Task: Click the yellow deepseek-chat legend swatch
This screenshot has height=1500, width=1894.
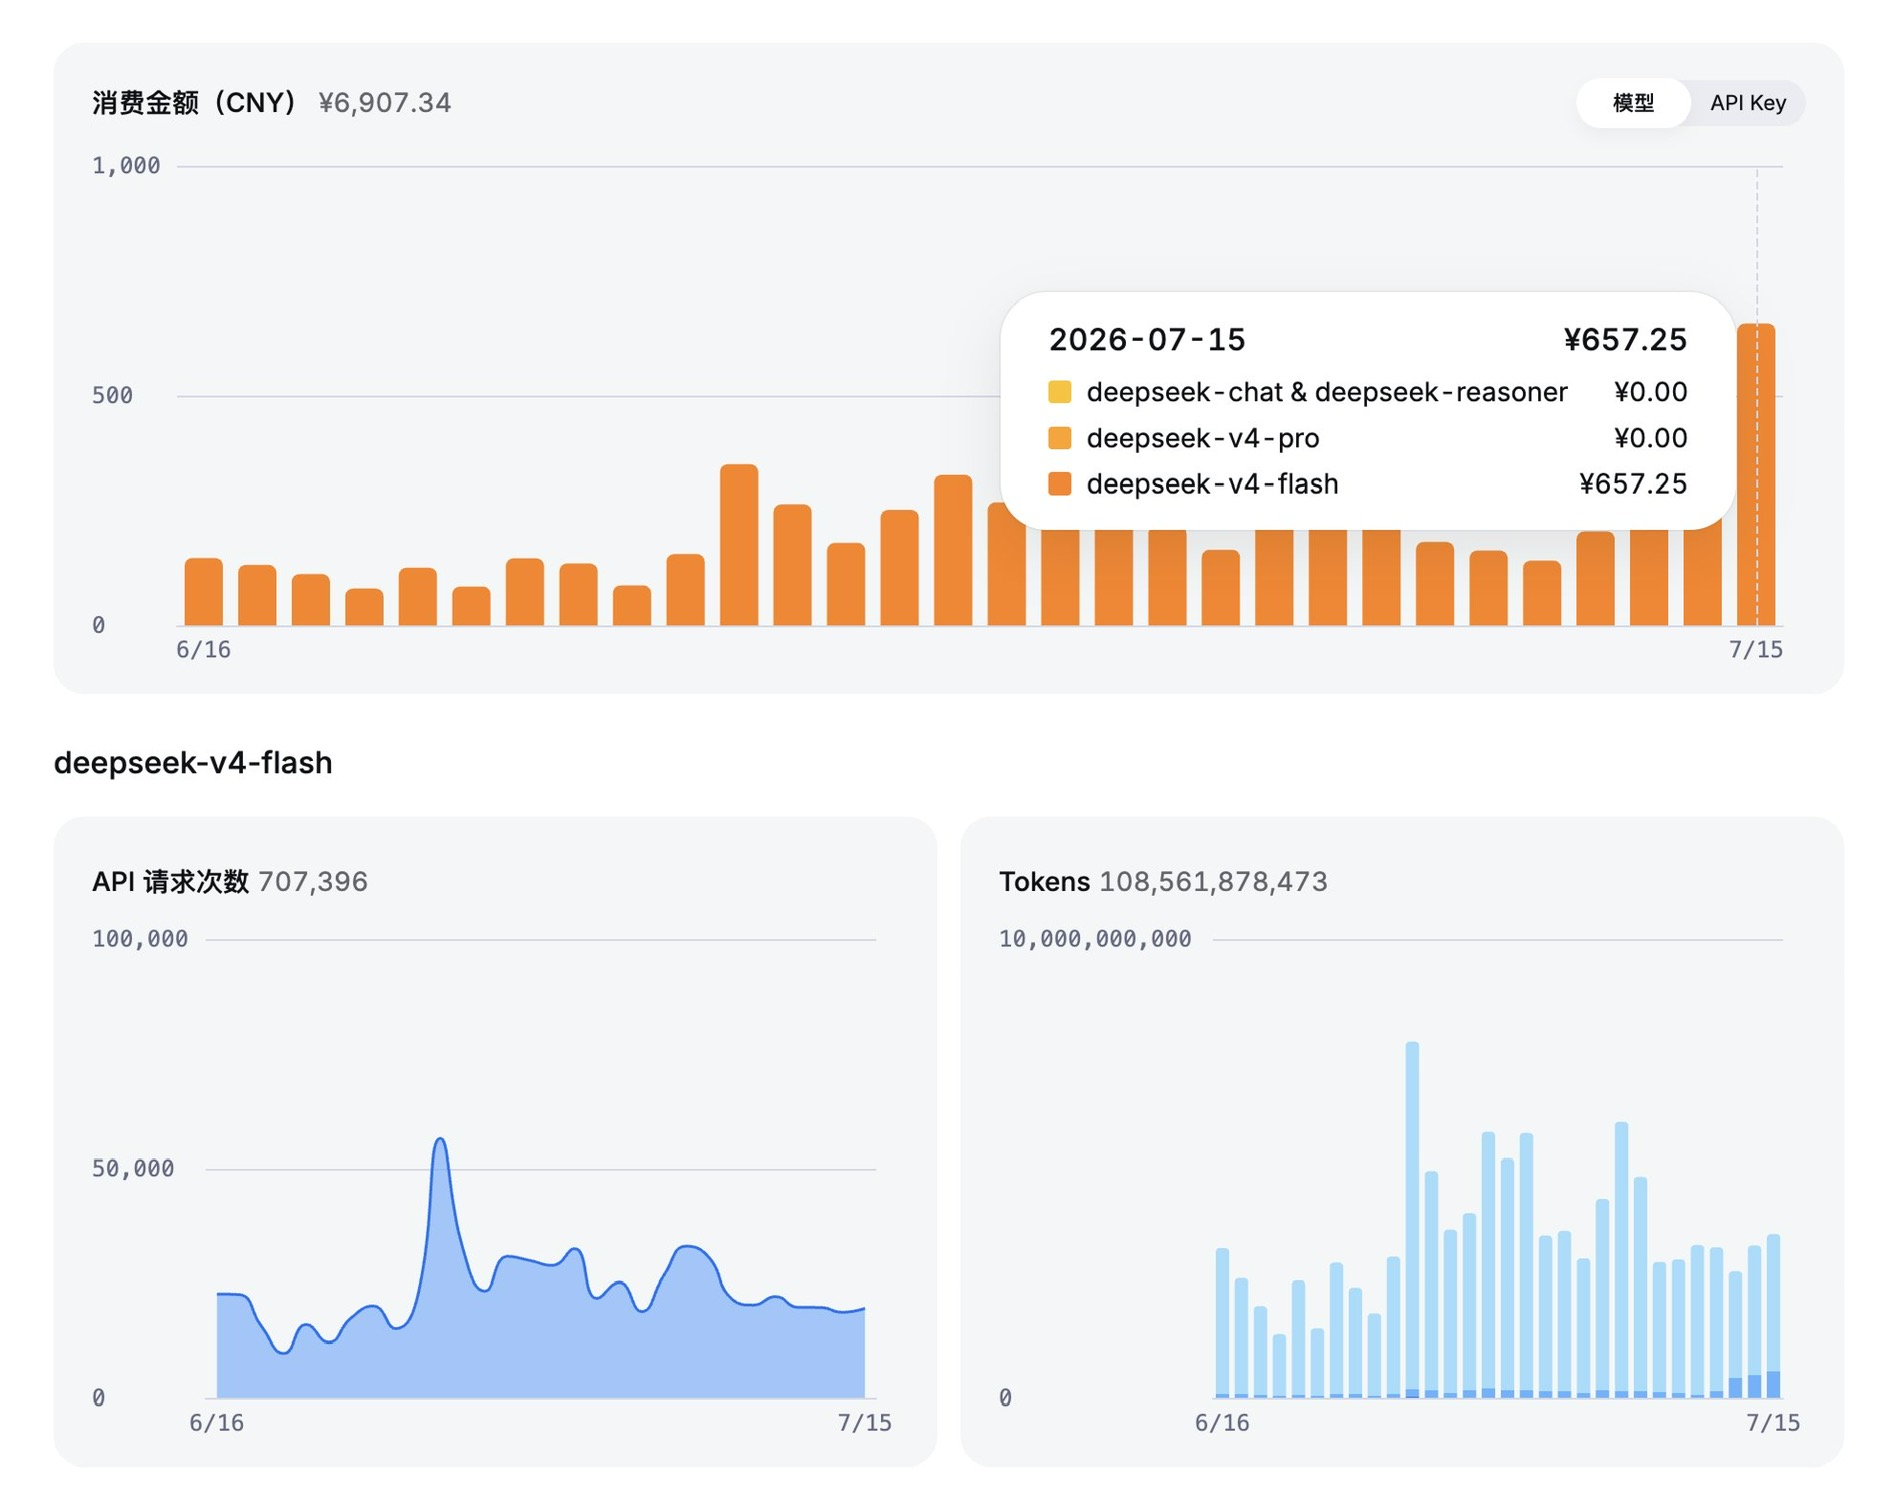Action: tap(1059, 392)
